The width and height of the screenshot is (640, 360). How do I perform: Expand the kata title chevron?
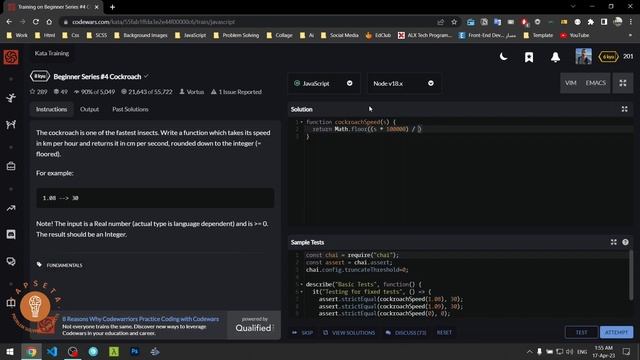(x=146, y=76)
